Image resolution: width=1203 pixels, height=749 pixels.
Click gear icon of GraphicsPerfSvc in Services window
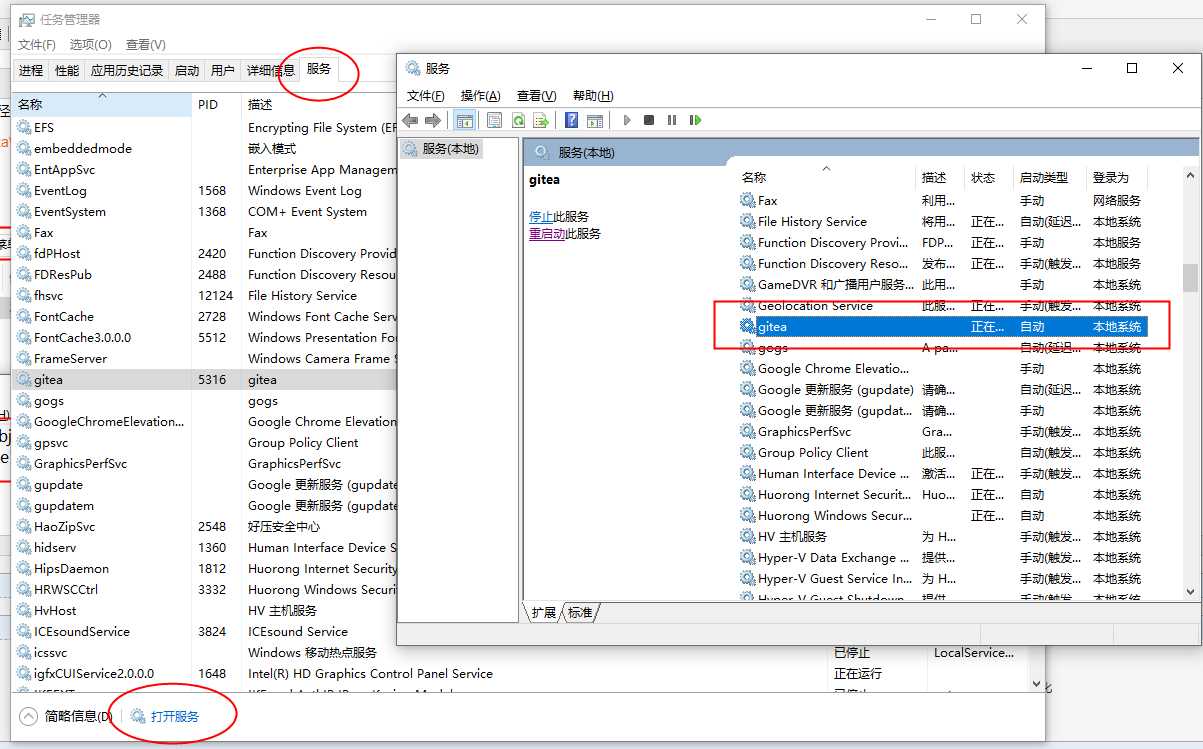[747, 432]
